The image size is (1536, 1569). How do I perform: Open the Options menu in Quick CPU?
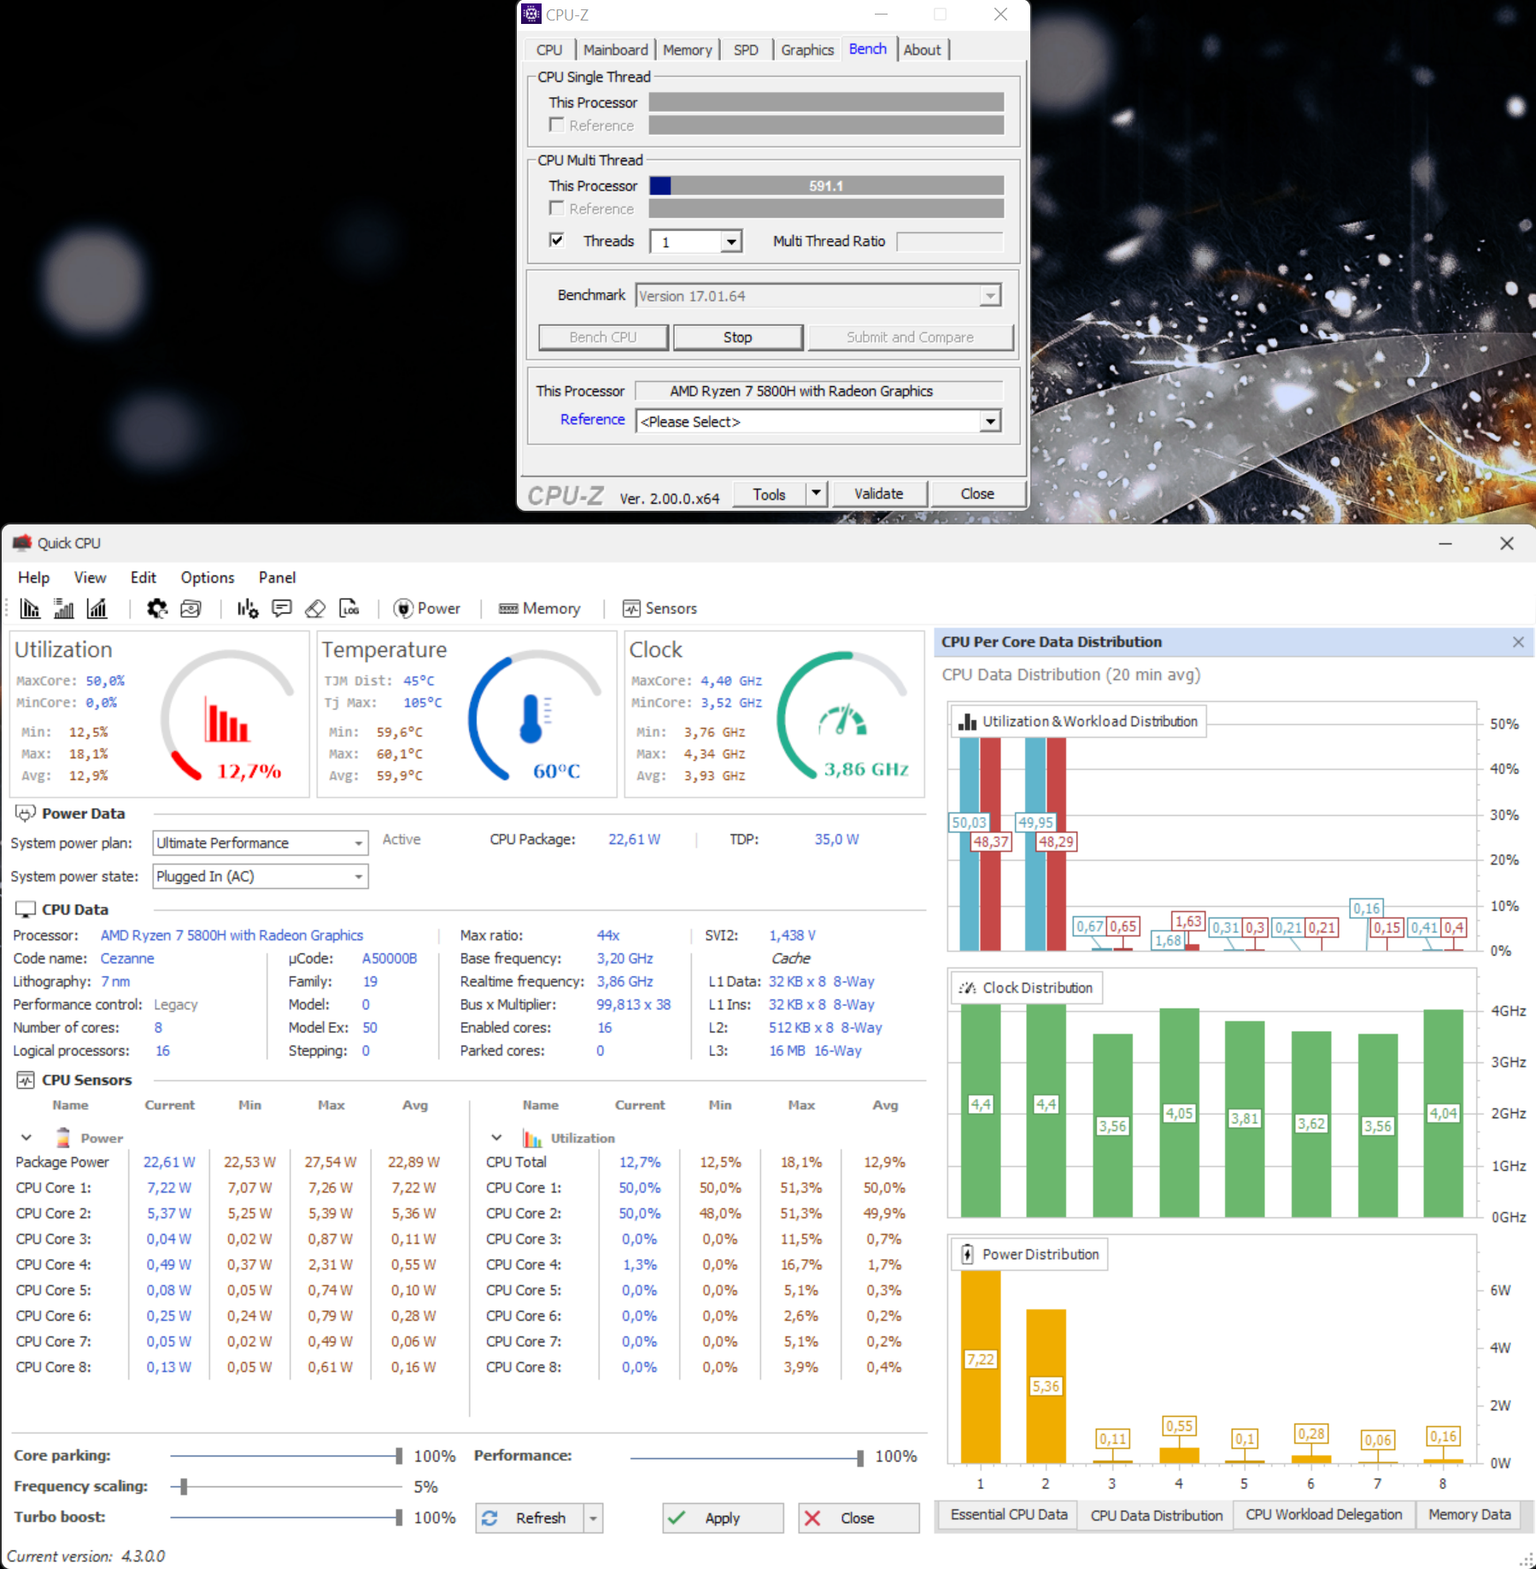(x=207, y=577)
